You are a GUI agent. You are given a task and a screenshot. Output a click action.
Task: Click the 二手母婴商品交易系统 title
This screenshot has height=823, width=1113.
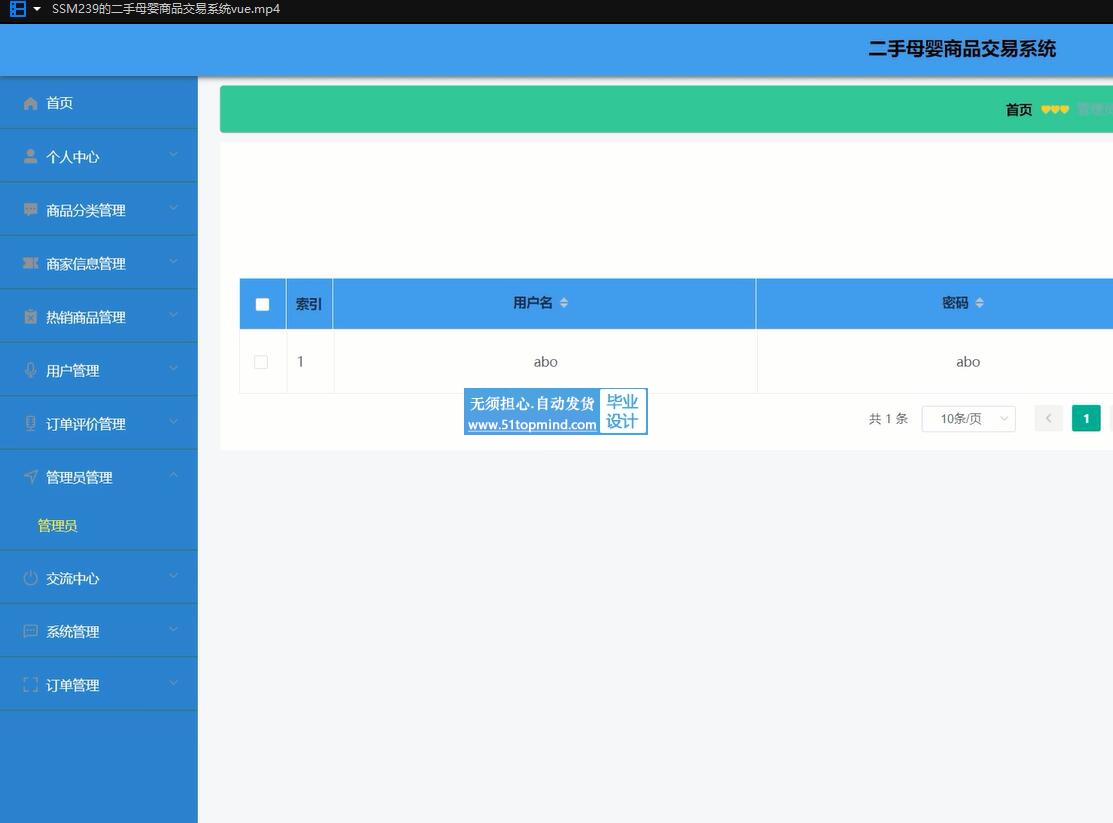[962, 49]
